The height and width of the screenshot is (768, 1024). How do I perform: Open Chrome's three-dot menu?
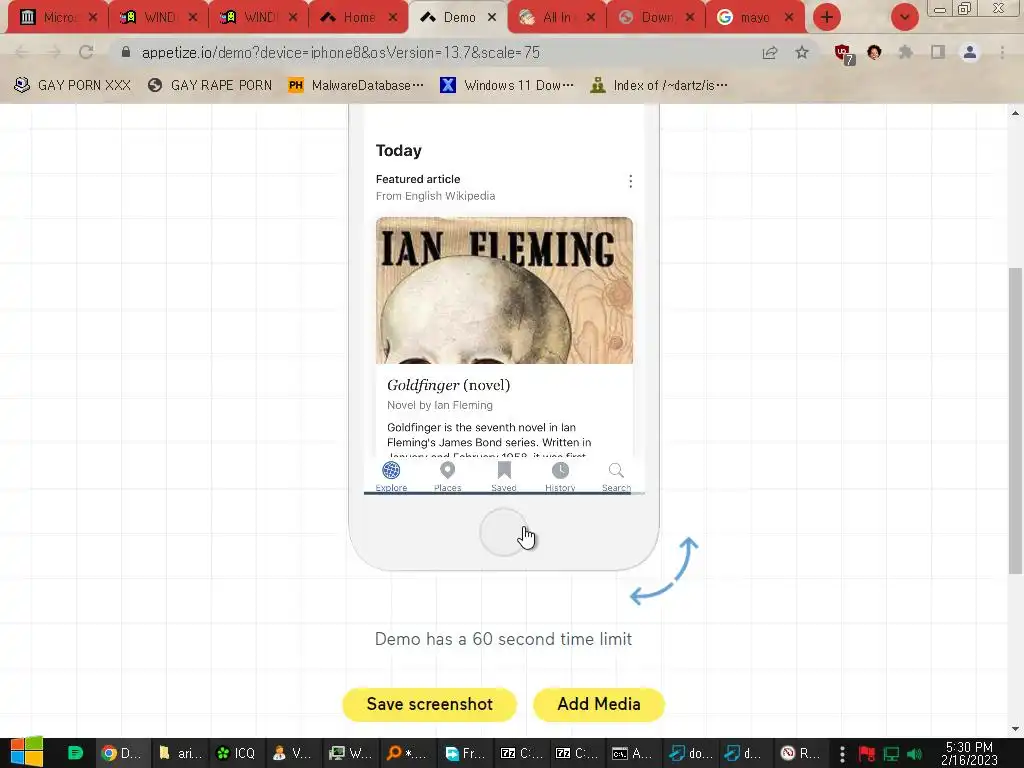(x=1002, y=52)
